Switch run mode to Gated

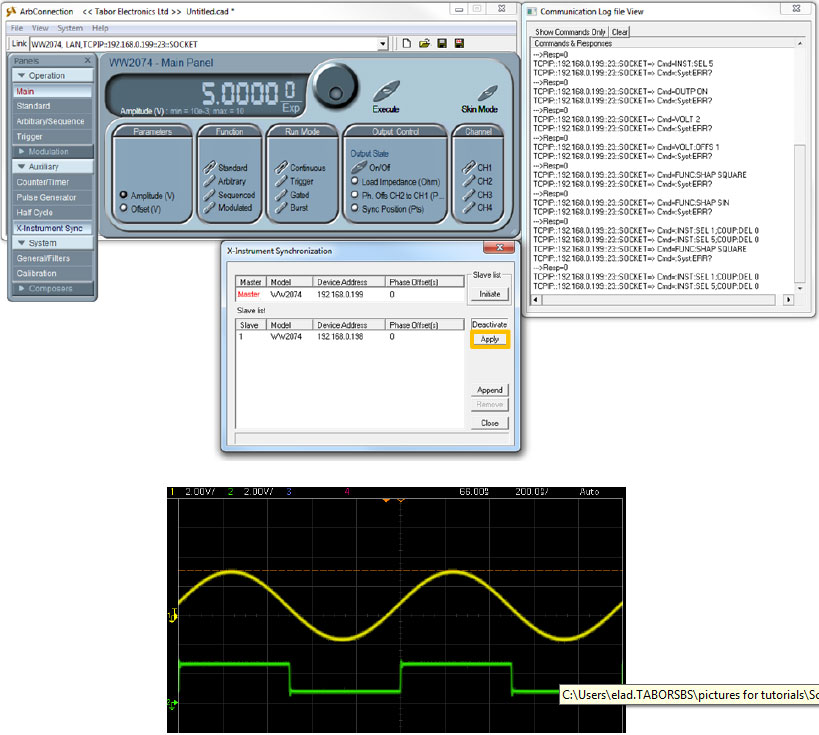[x=283, y=195]
